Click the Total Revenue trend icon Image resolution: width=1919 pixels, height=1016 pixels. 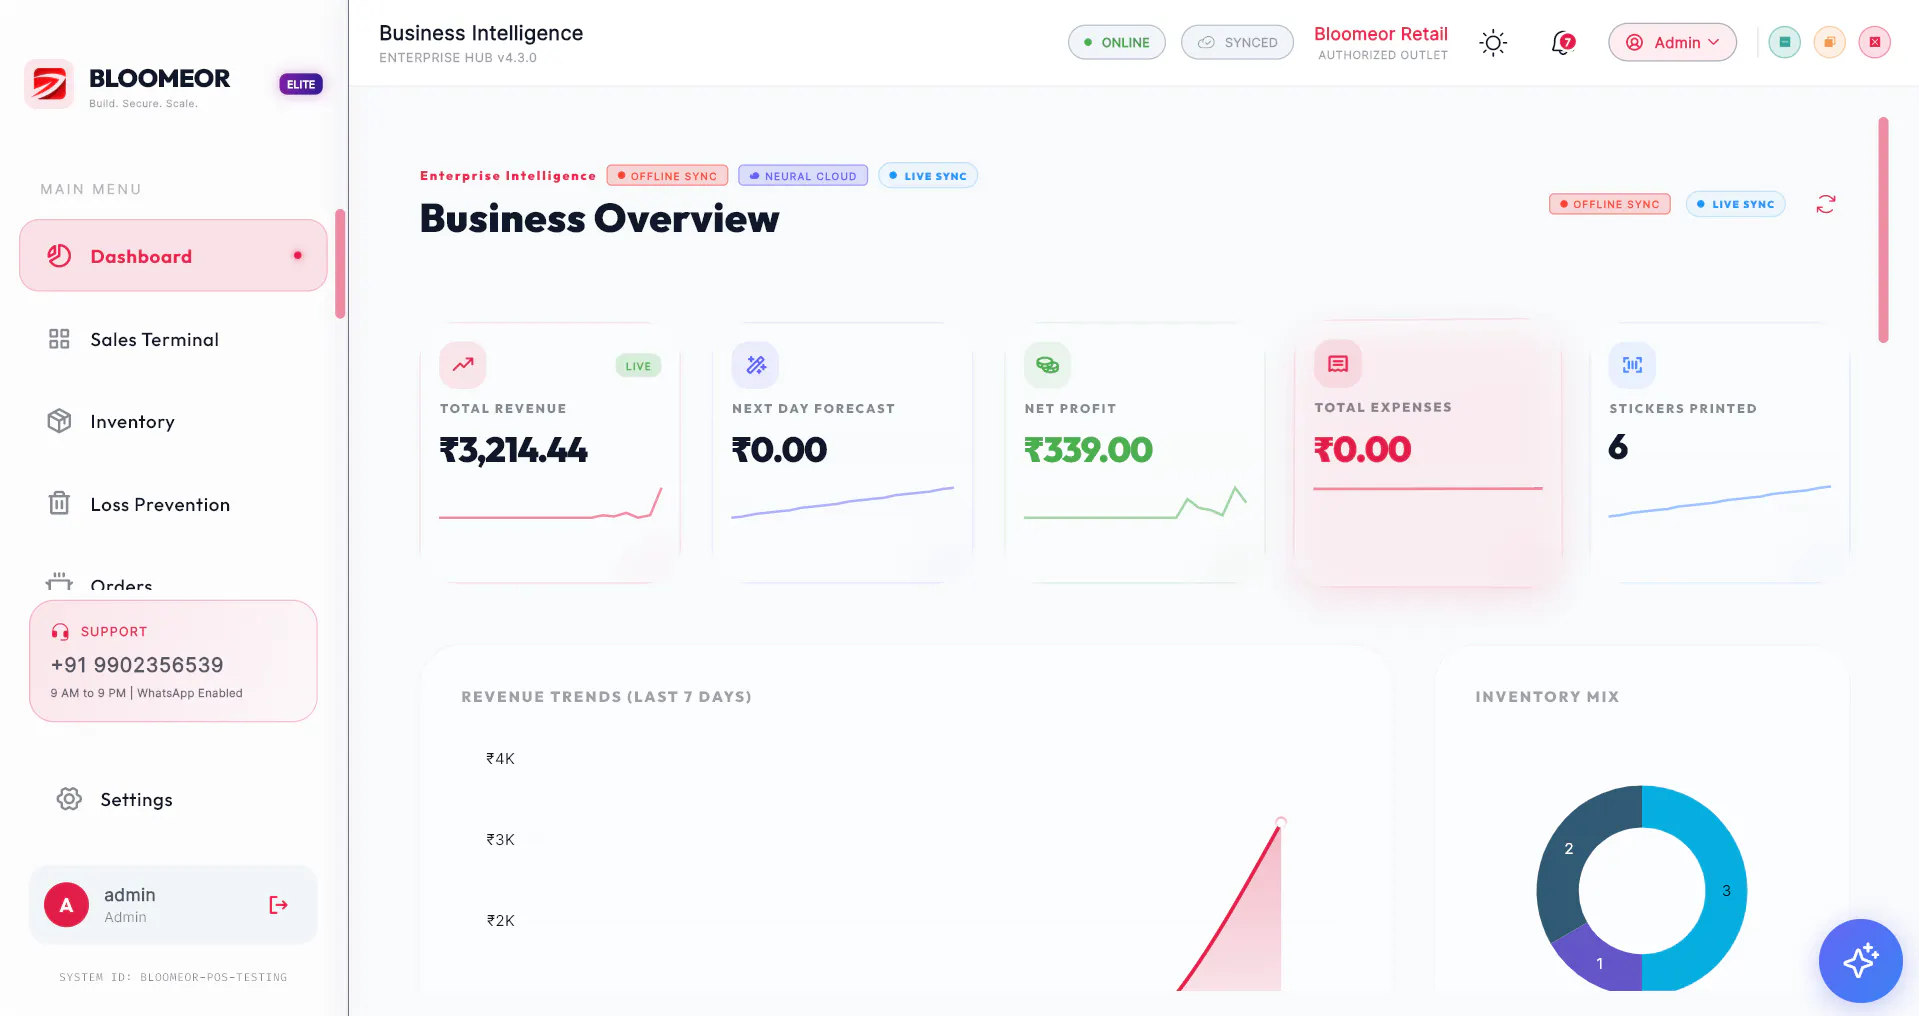(463, 365)
